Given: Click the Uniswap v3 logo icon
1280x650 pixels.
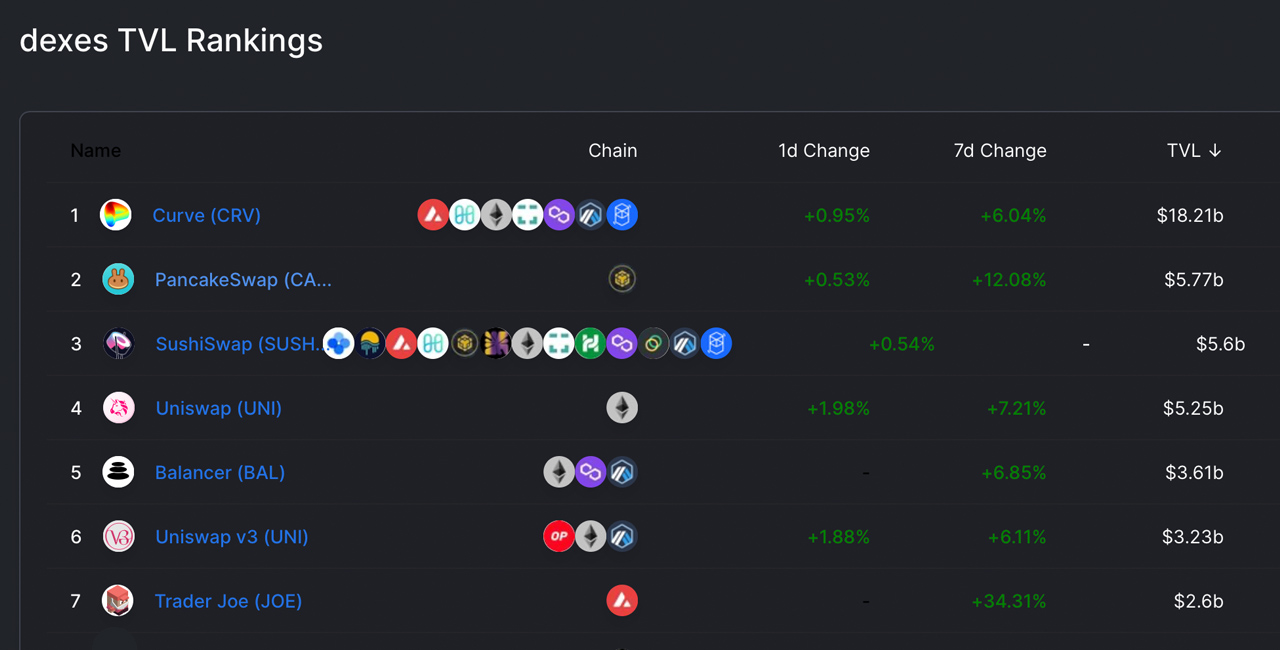Looking at the screenshot, I should [118, 537].
